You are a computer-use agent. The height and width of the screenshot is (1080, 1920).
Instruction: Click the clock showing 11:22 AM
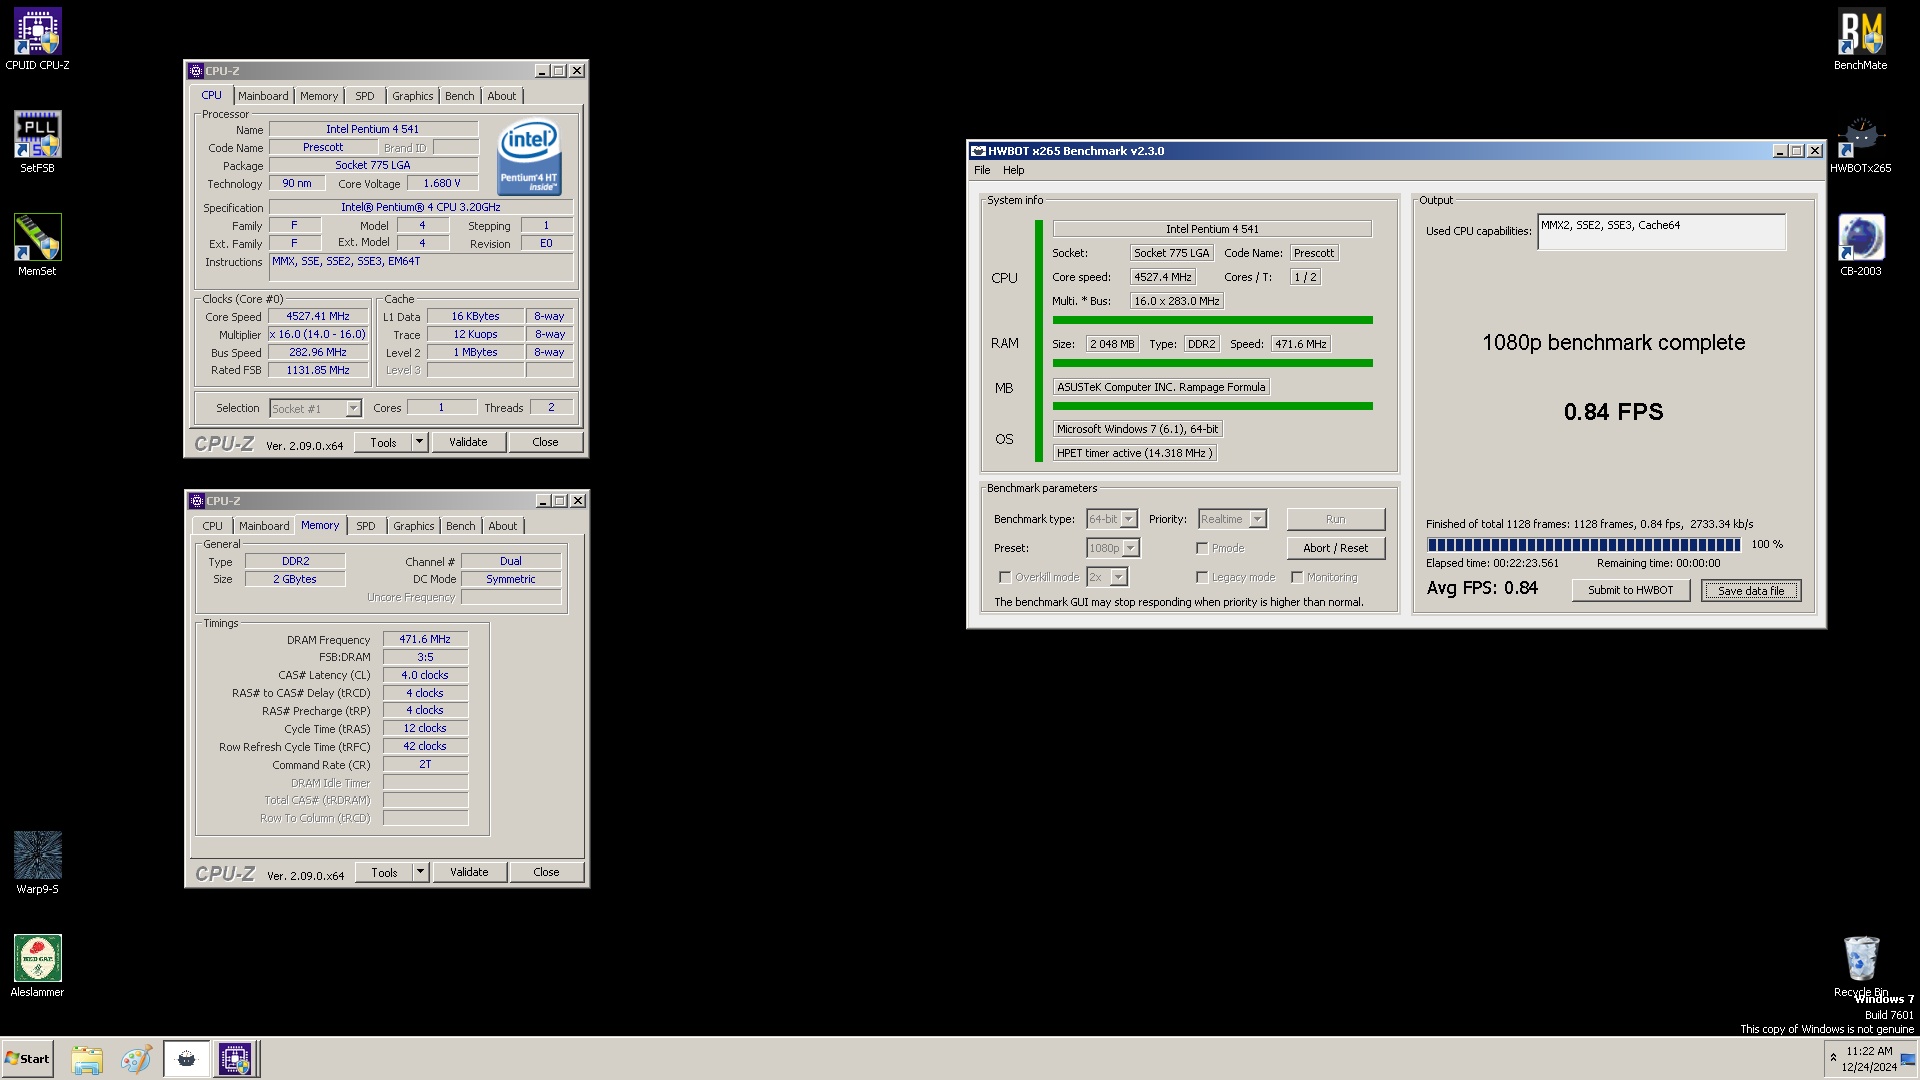coord(1869,1051)
